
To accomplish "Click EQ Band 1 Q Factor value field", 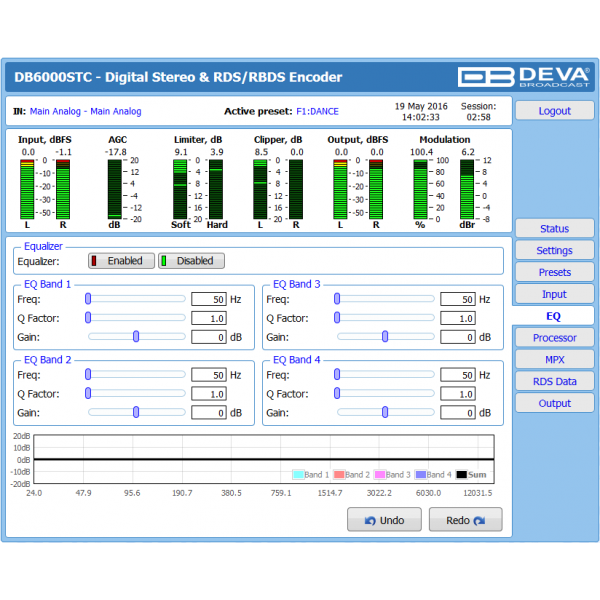I will tap(209, 318).
